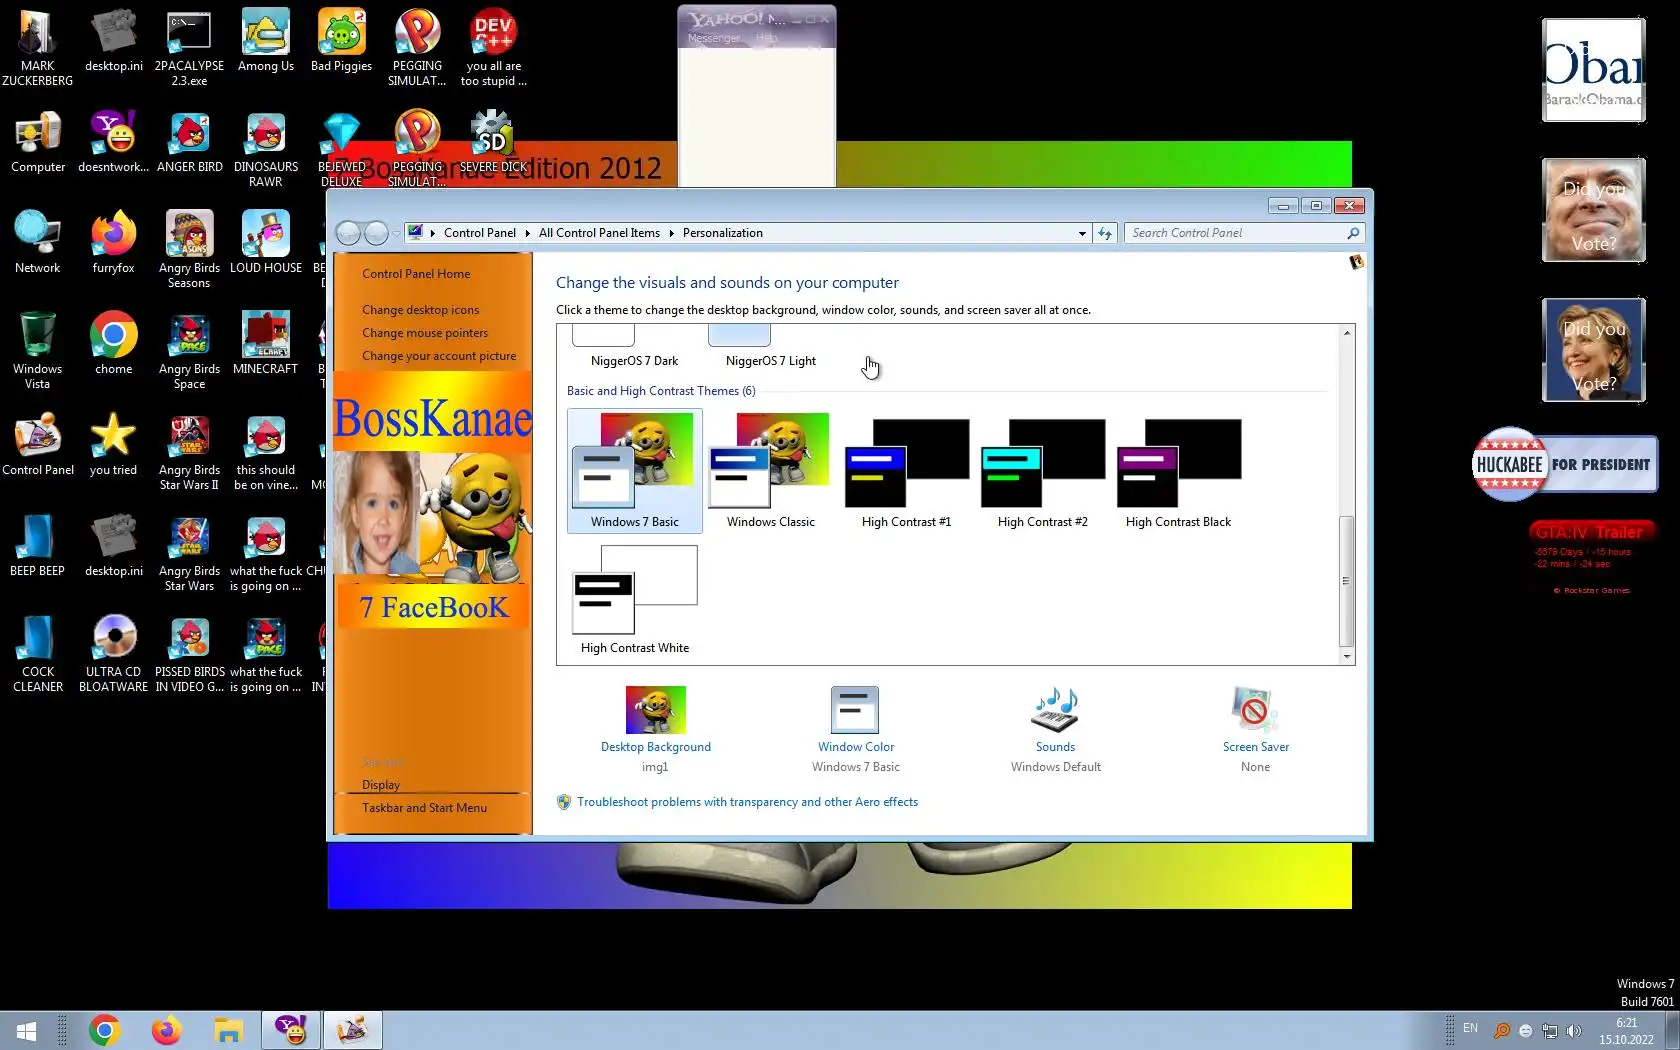Open the Computer desktop icon

pos(38,143)
